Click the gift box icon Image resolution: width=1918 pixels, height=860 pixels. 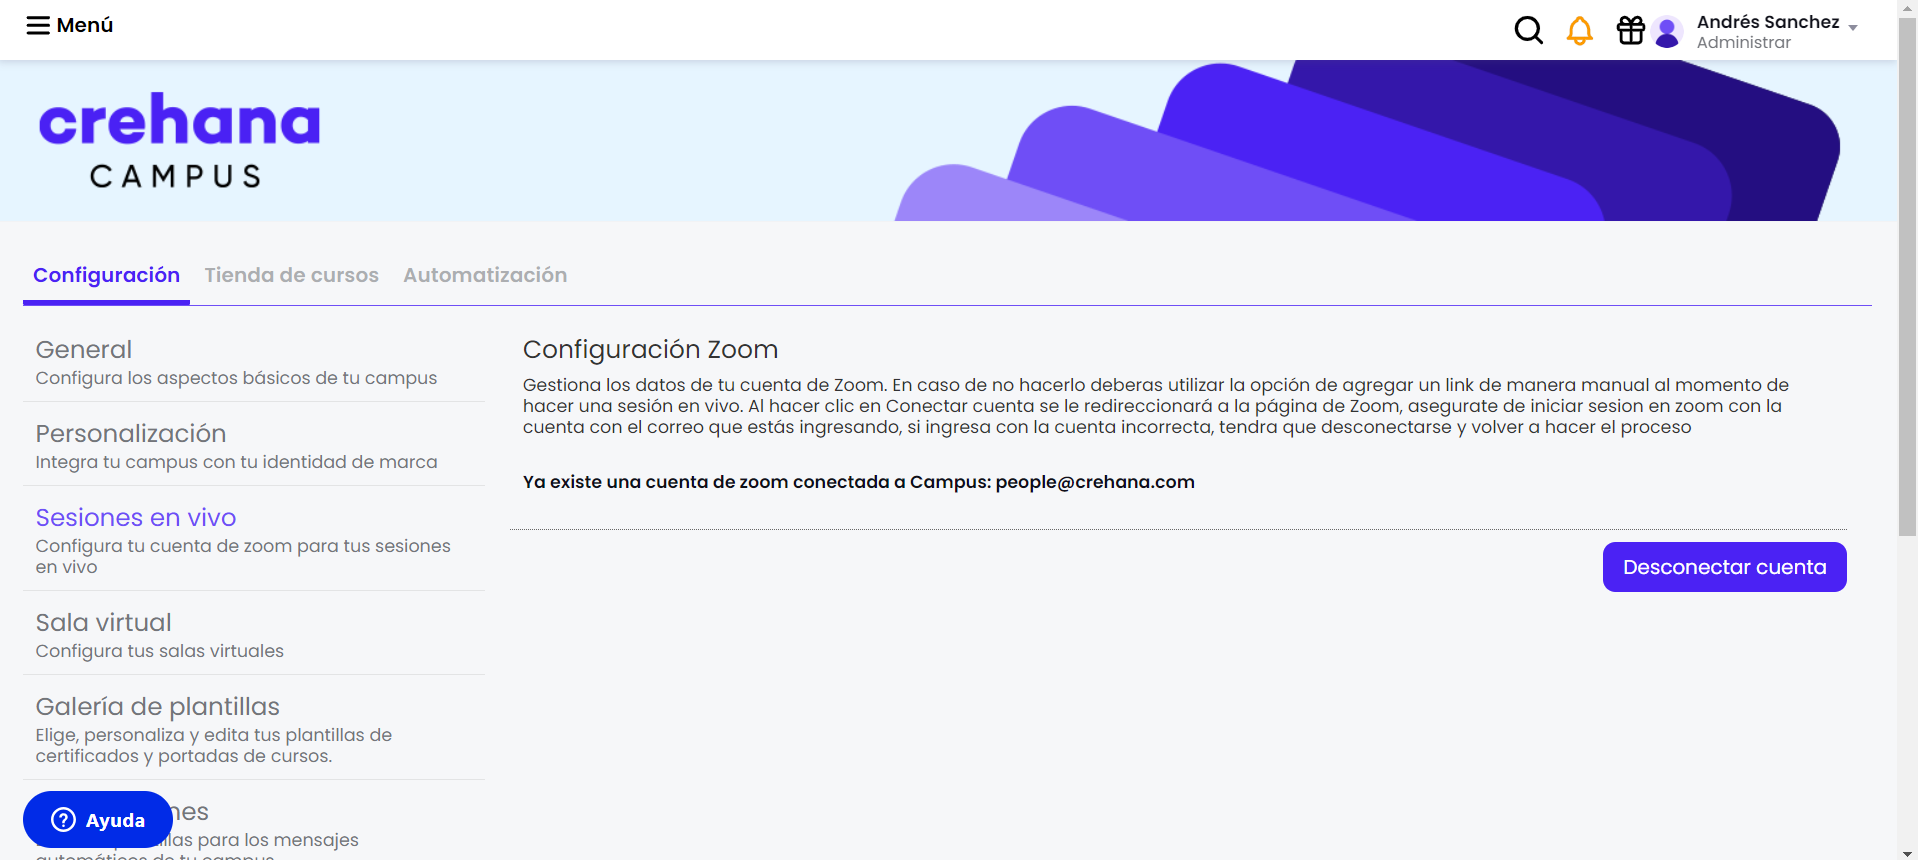click(1630, 31)
